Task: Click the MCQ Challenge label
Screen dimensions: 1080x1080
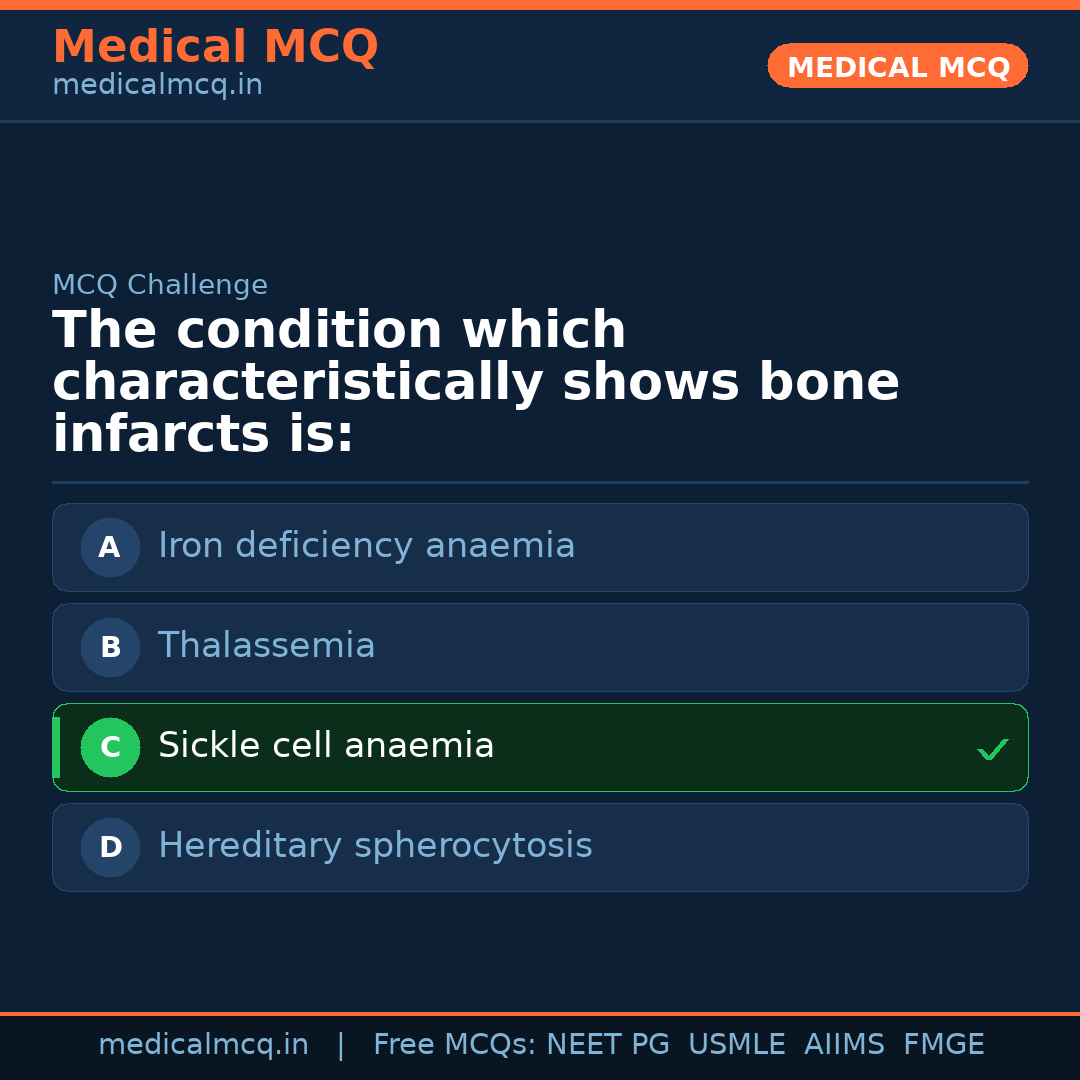Action: pyautogui.click(x=160, y=285)
